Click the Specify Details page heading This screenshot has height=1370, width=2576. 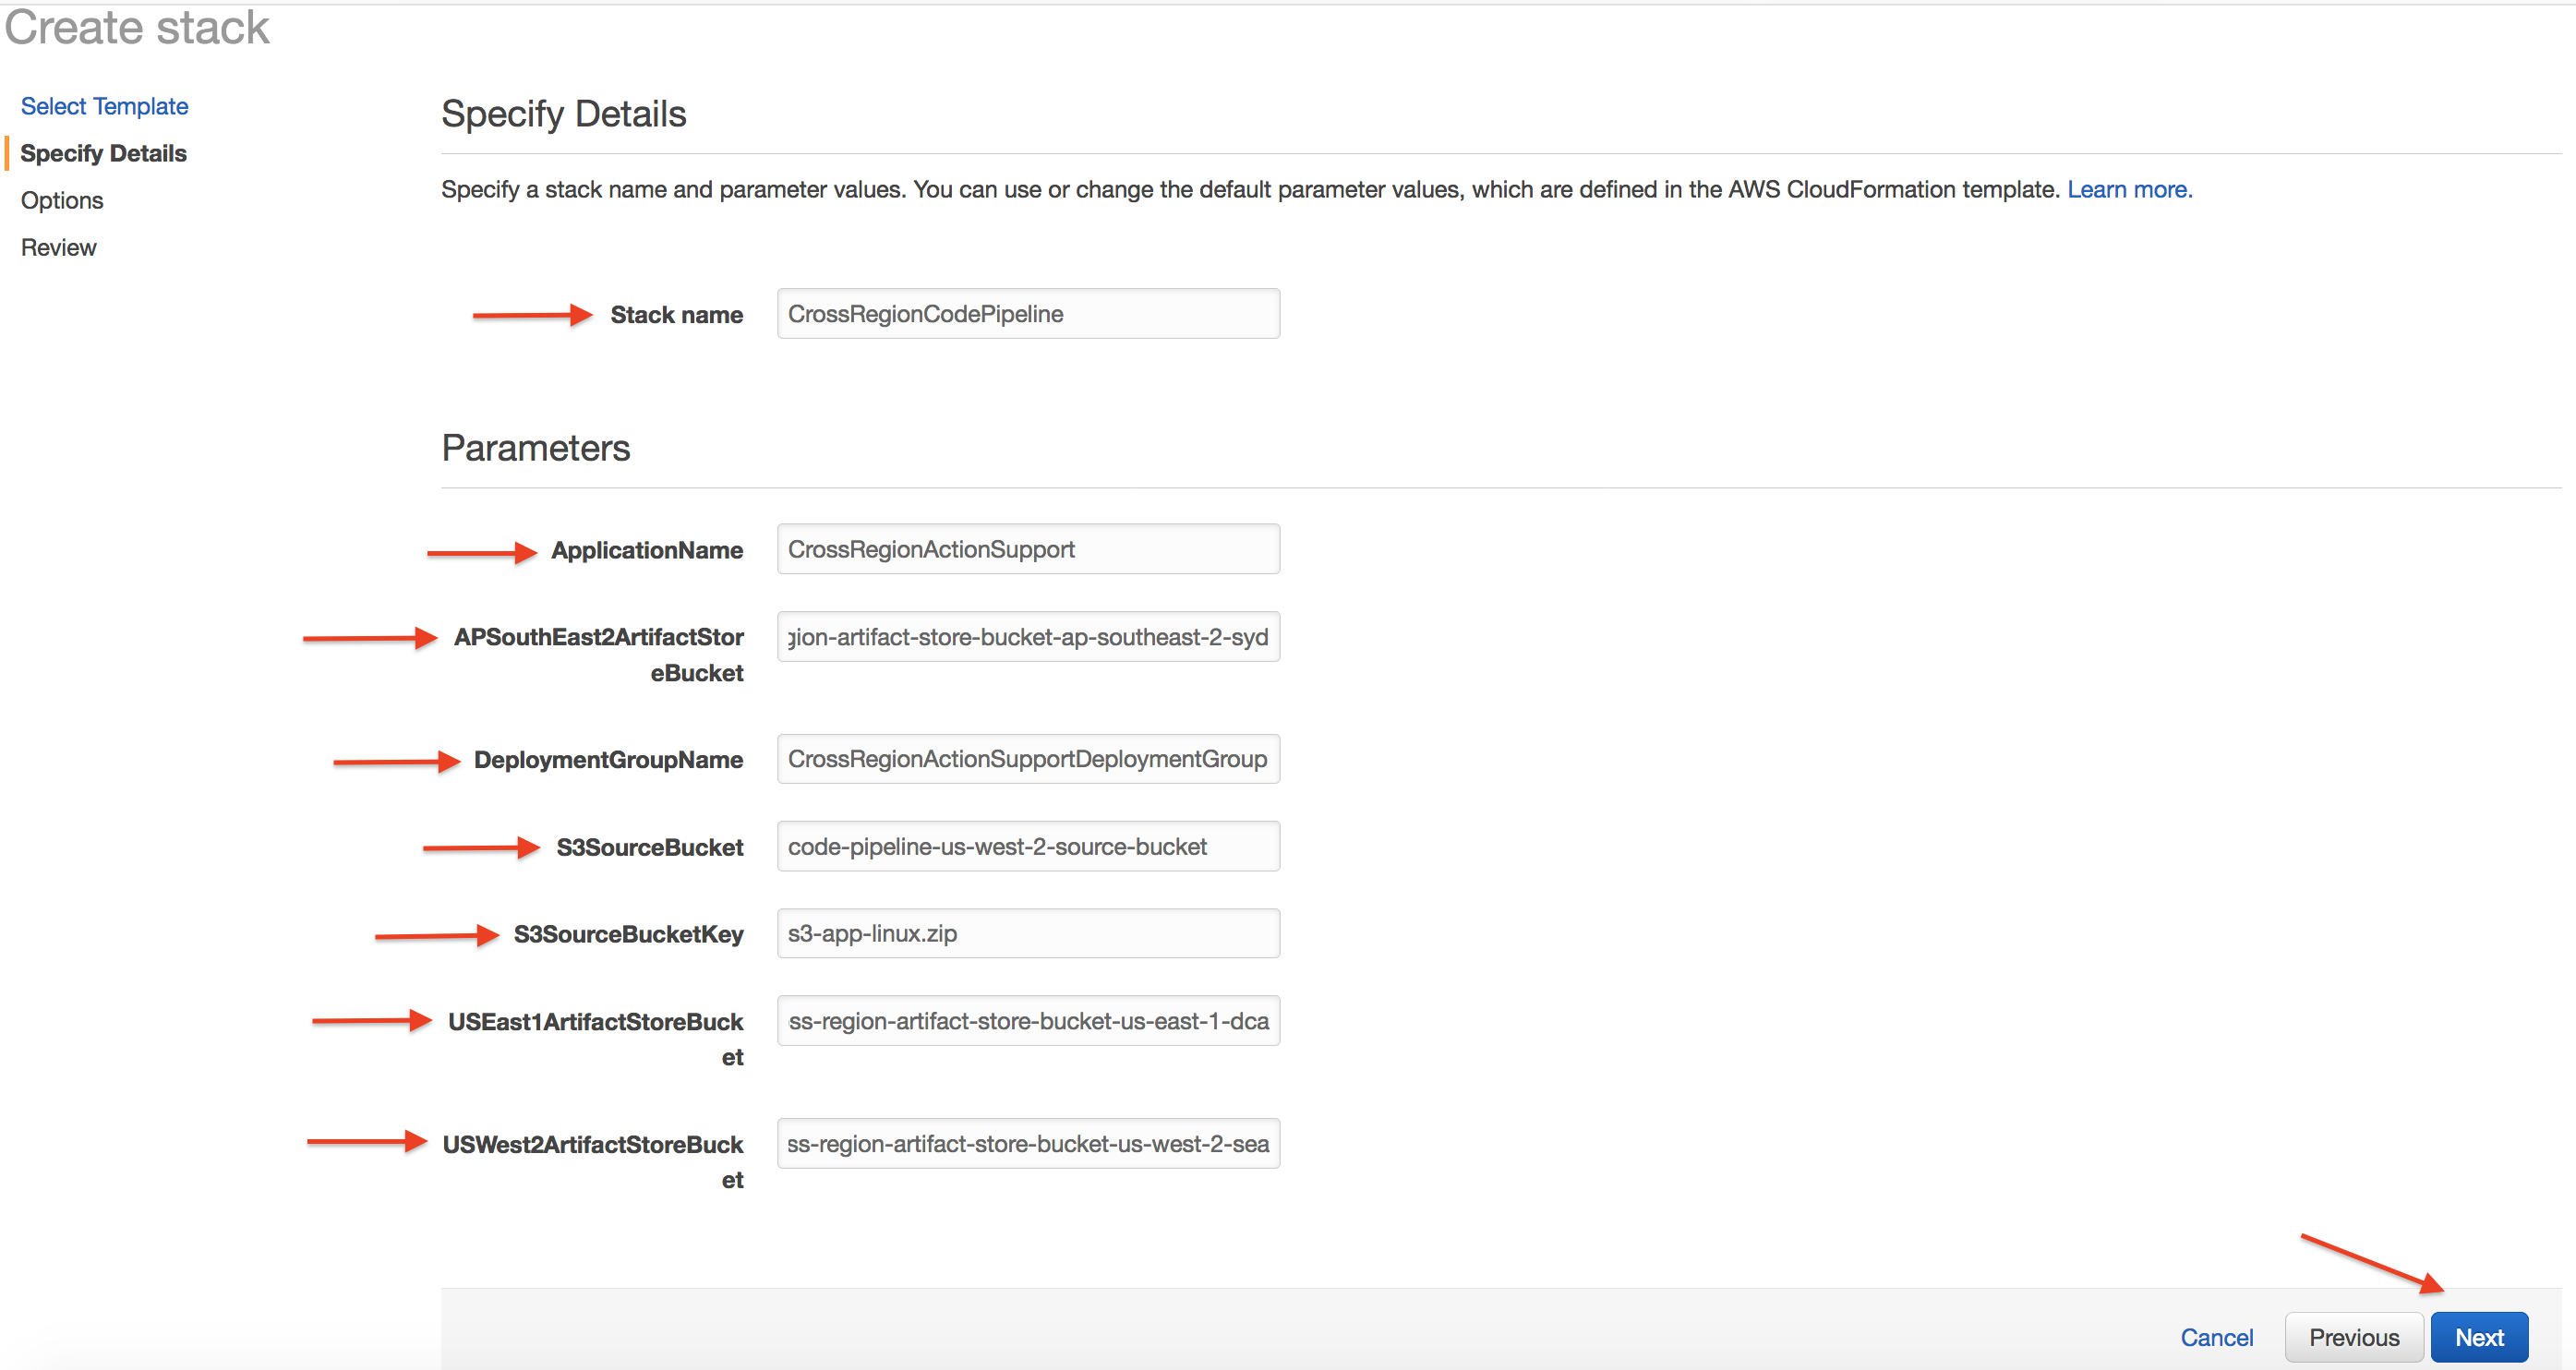pos(563,114)
